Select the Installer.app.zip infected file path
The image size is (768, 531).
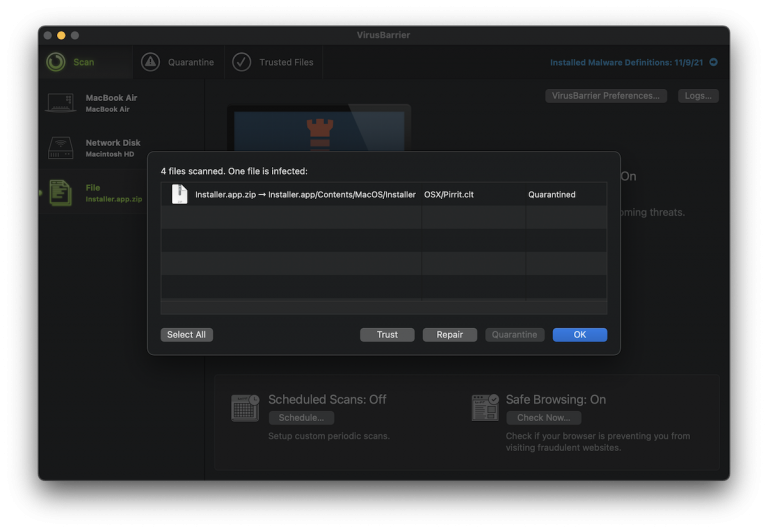[x=305, y=194]
